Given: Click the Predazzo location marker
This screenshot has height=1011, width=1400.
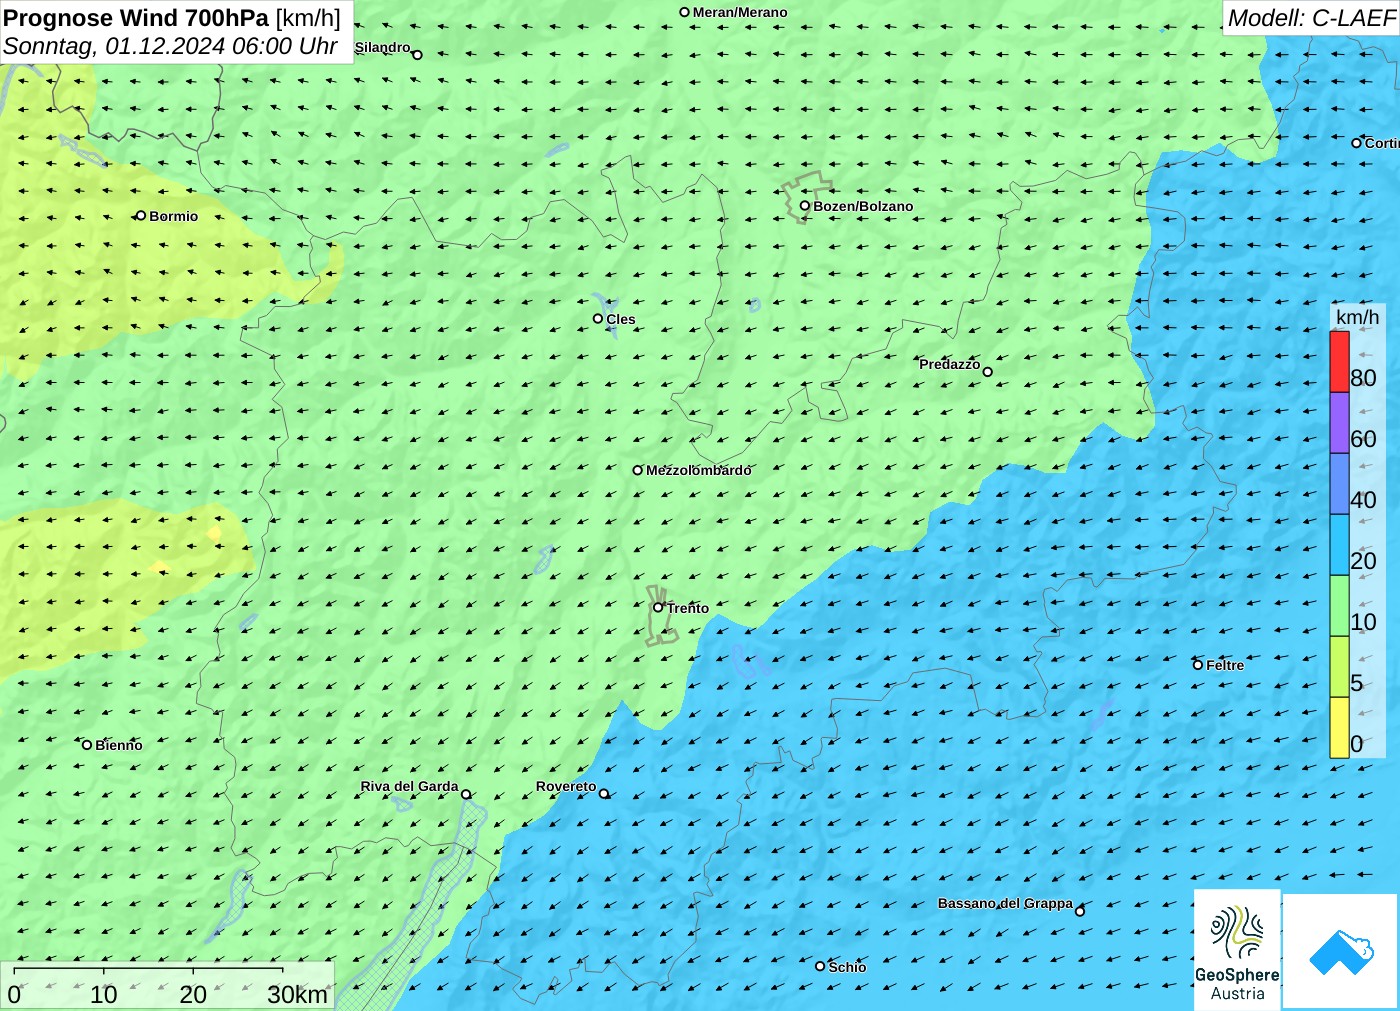Looking at the screenshot, I should coord(987,372).
